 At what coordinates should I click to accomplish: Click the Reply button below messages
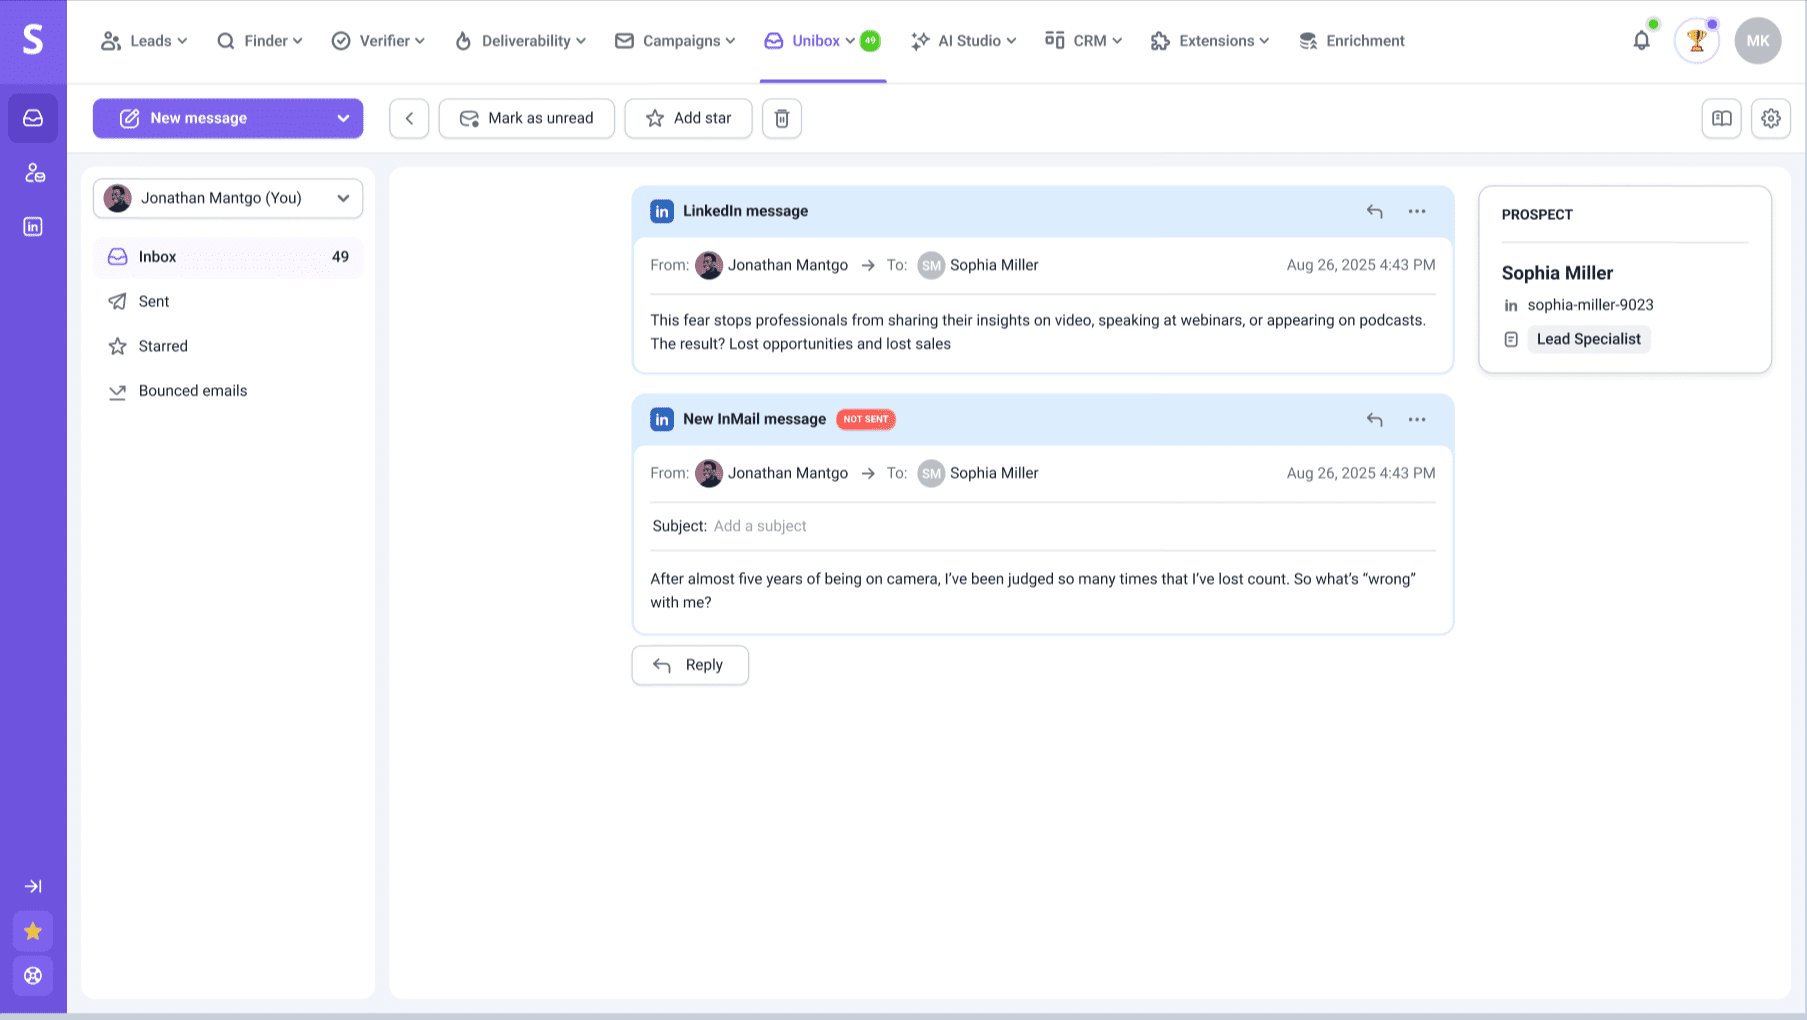coord(690,665)
